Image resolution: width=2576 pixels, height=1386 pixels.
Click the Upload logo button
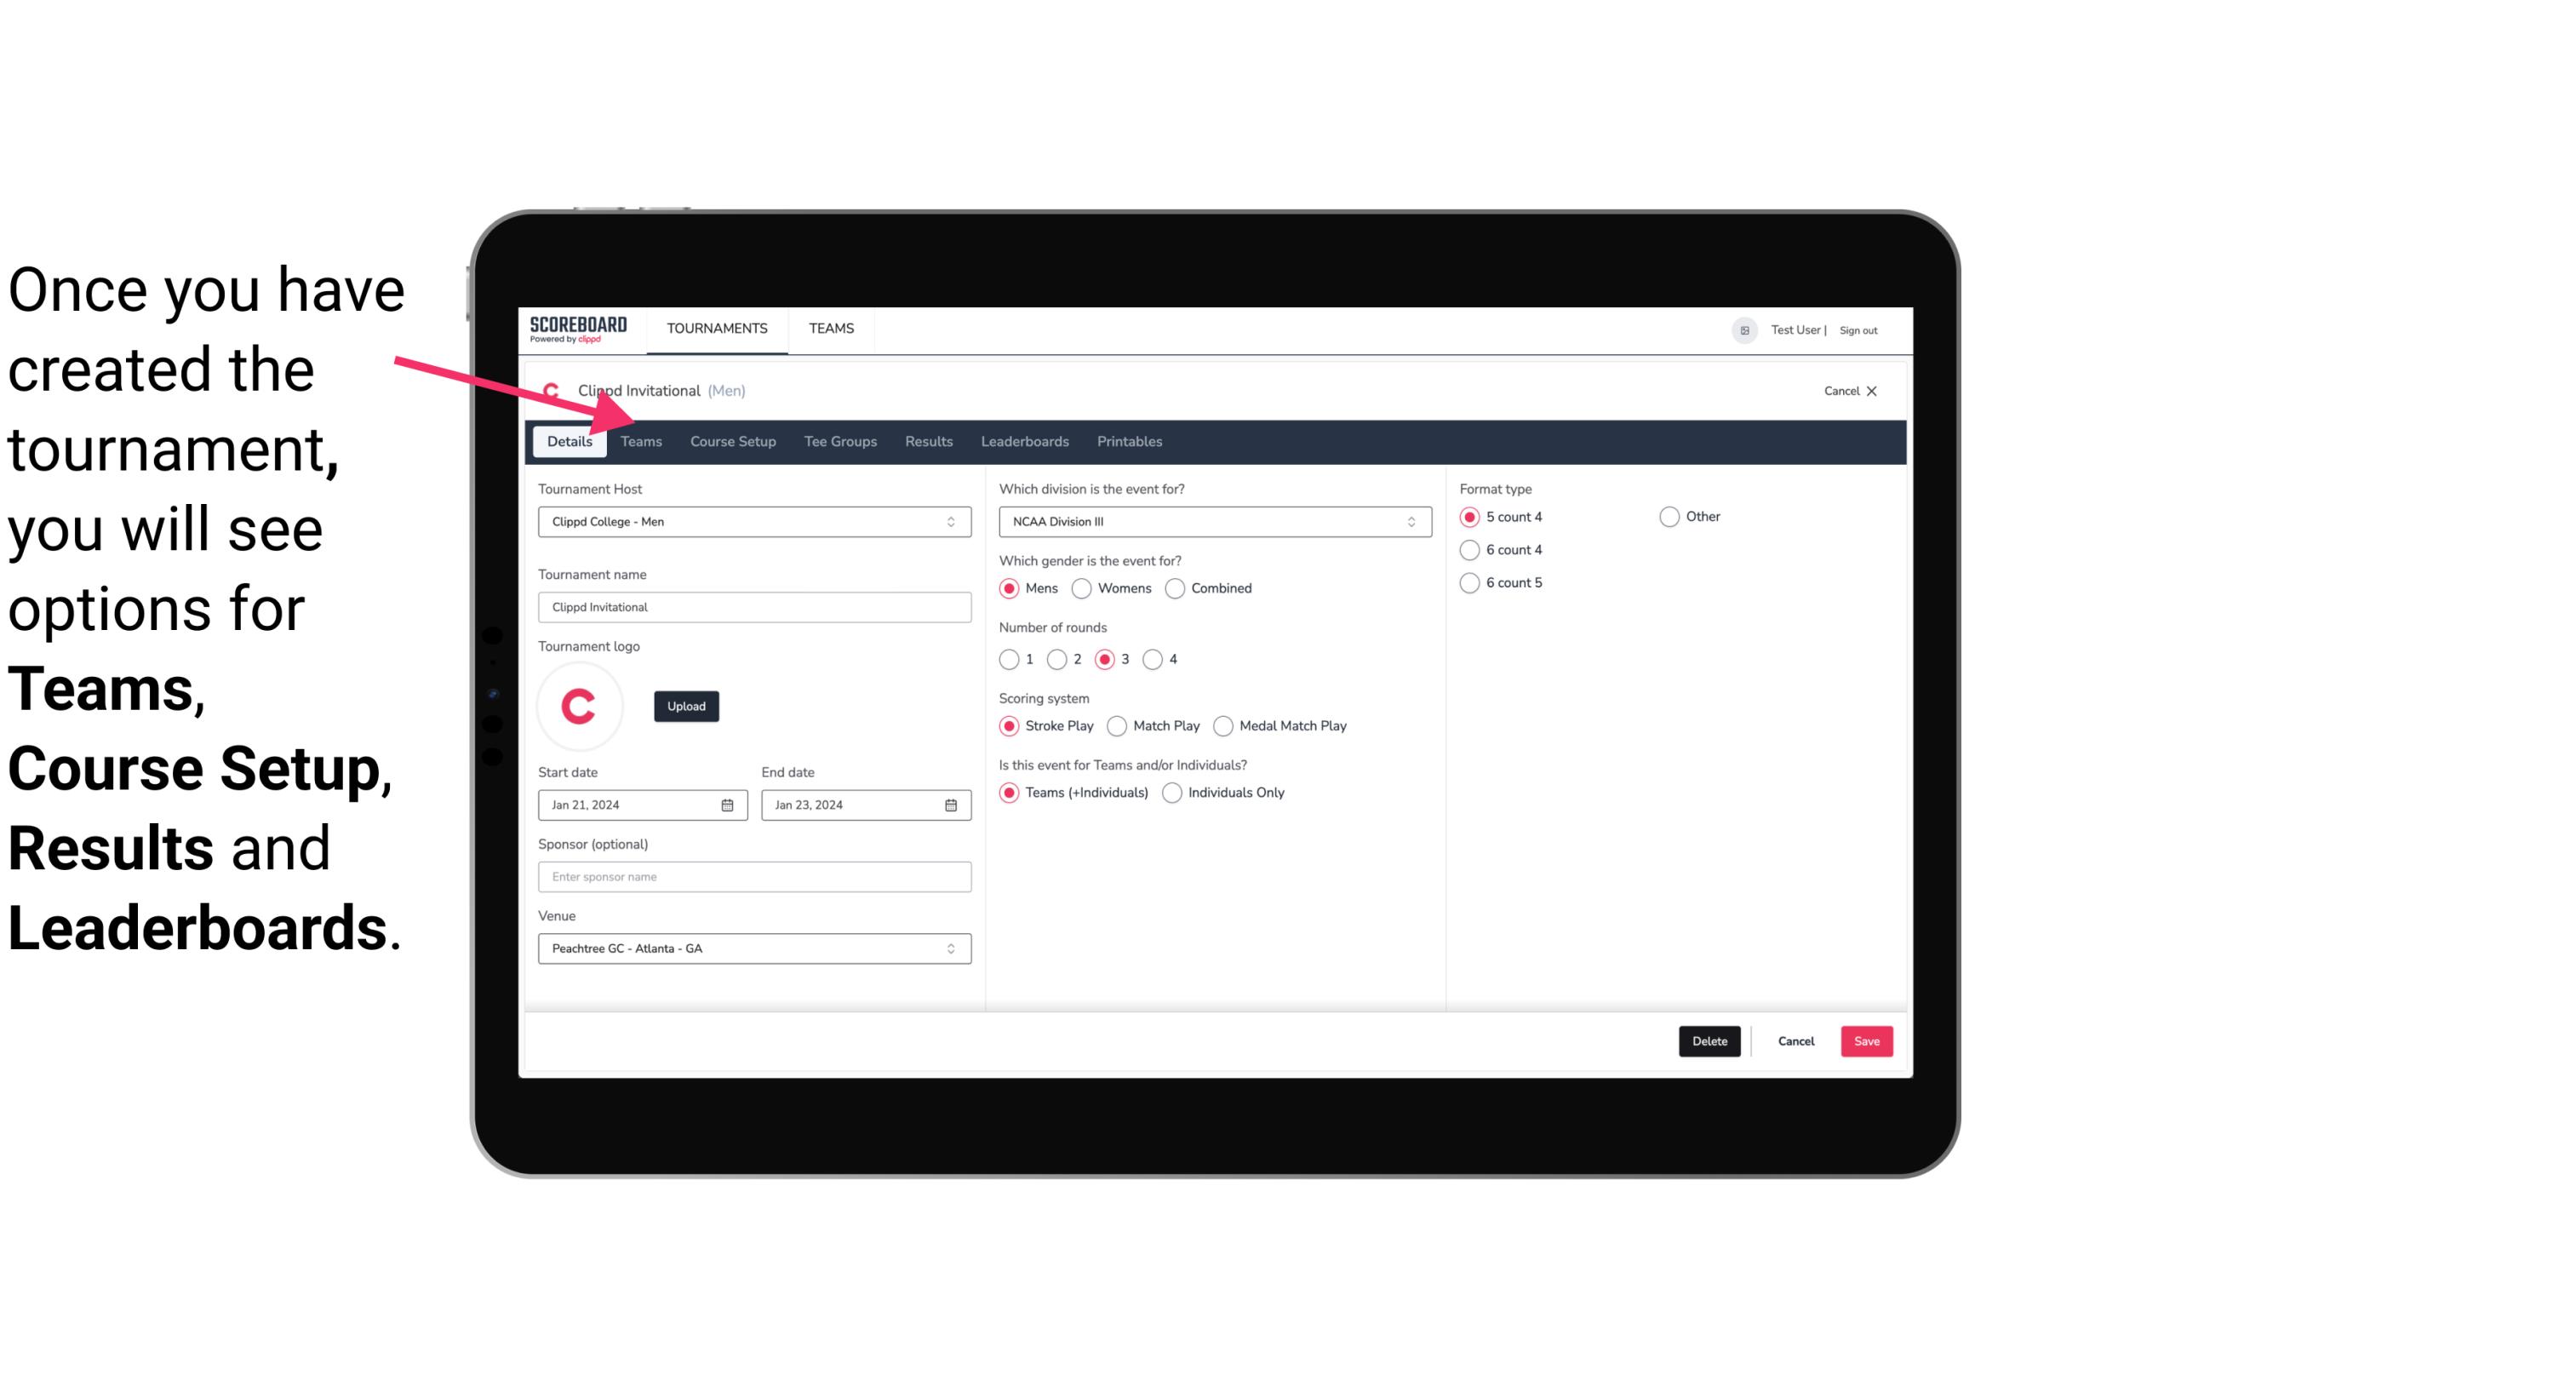[686, 705]
